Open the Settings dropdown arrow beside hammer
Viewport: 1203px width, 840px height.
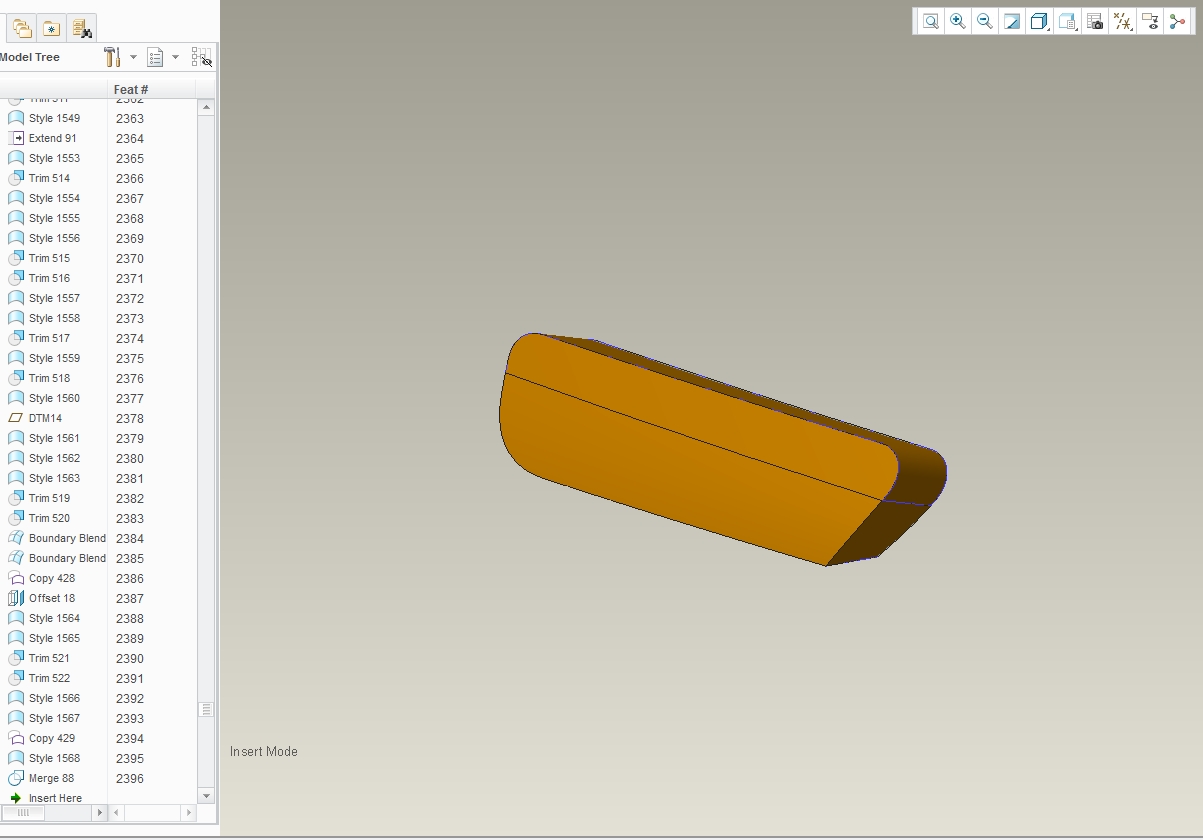click(x=134, y=57)
